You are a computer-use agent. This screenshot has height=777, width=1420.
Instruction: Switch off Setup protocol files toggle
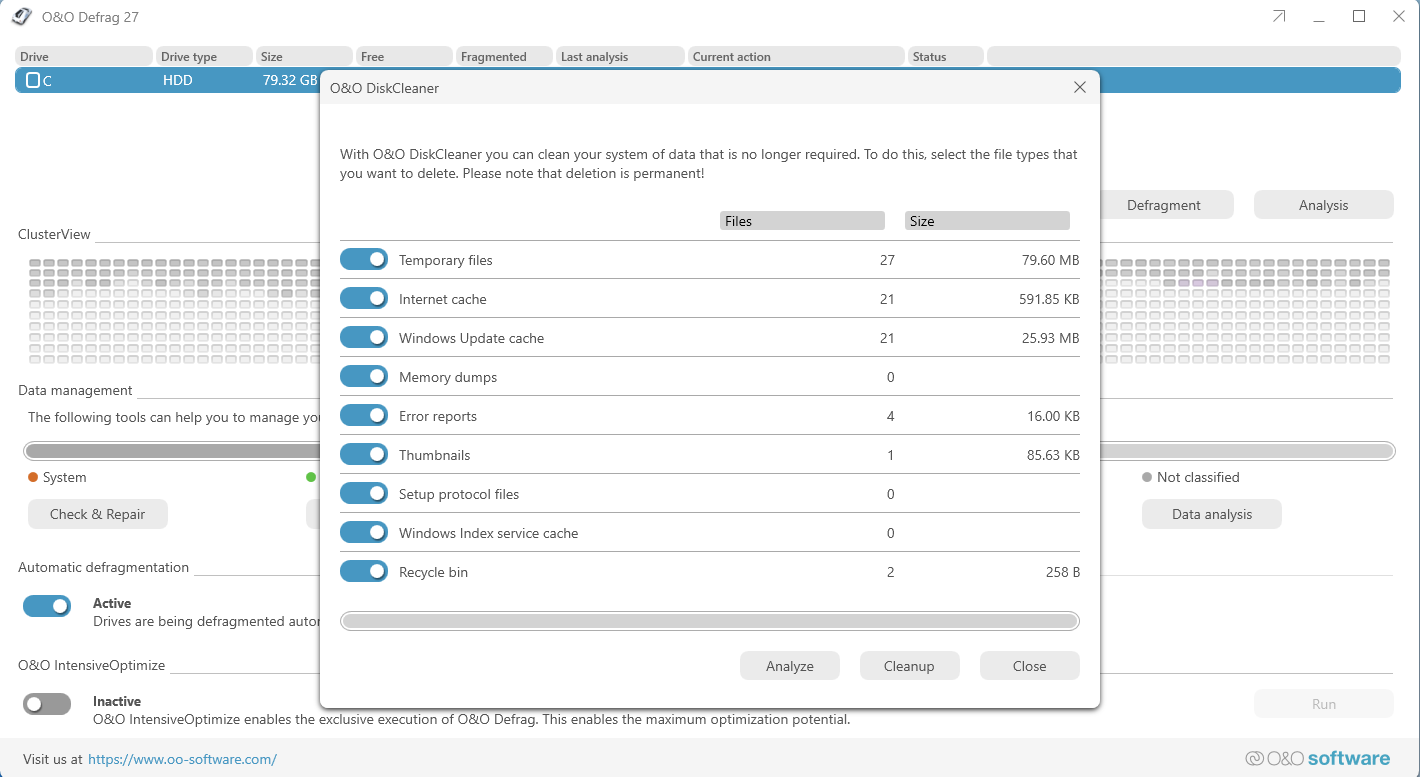[x=364, y=494]
